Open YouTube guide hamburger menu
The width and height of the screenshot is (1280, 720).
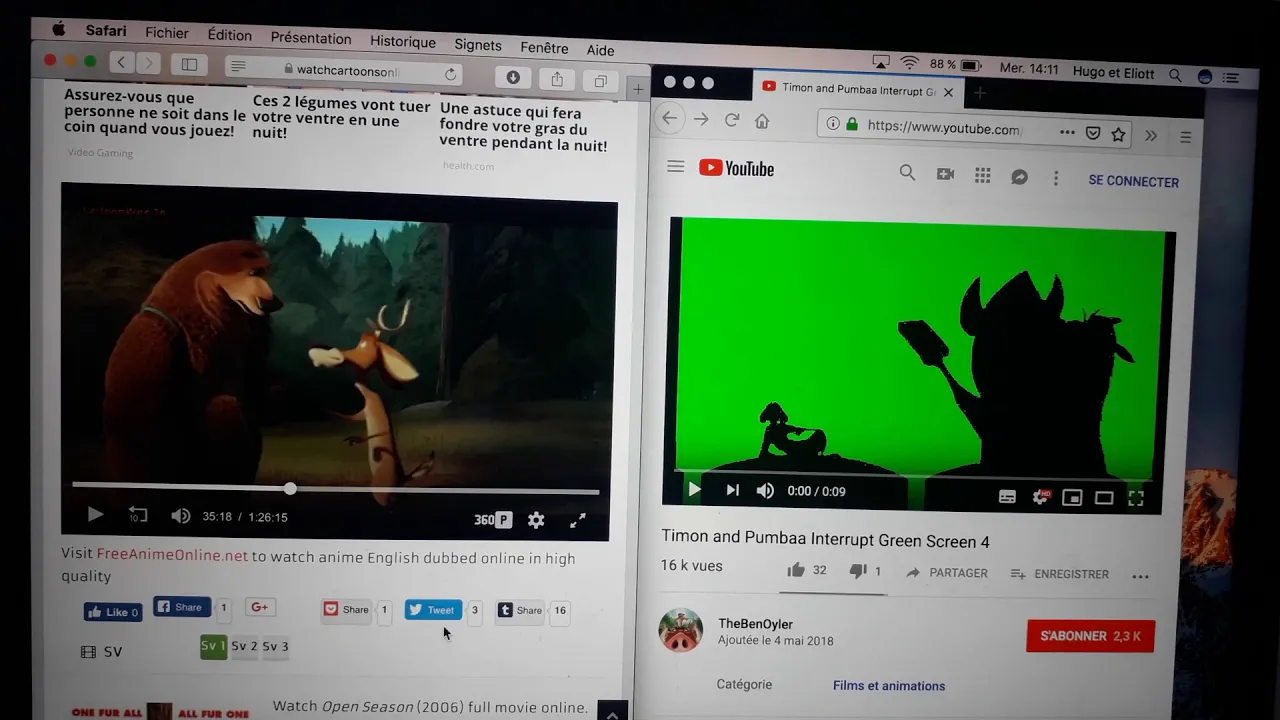[x=675, y=166]
